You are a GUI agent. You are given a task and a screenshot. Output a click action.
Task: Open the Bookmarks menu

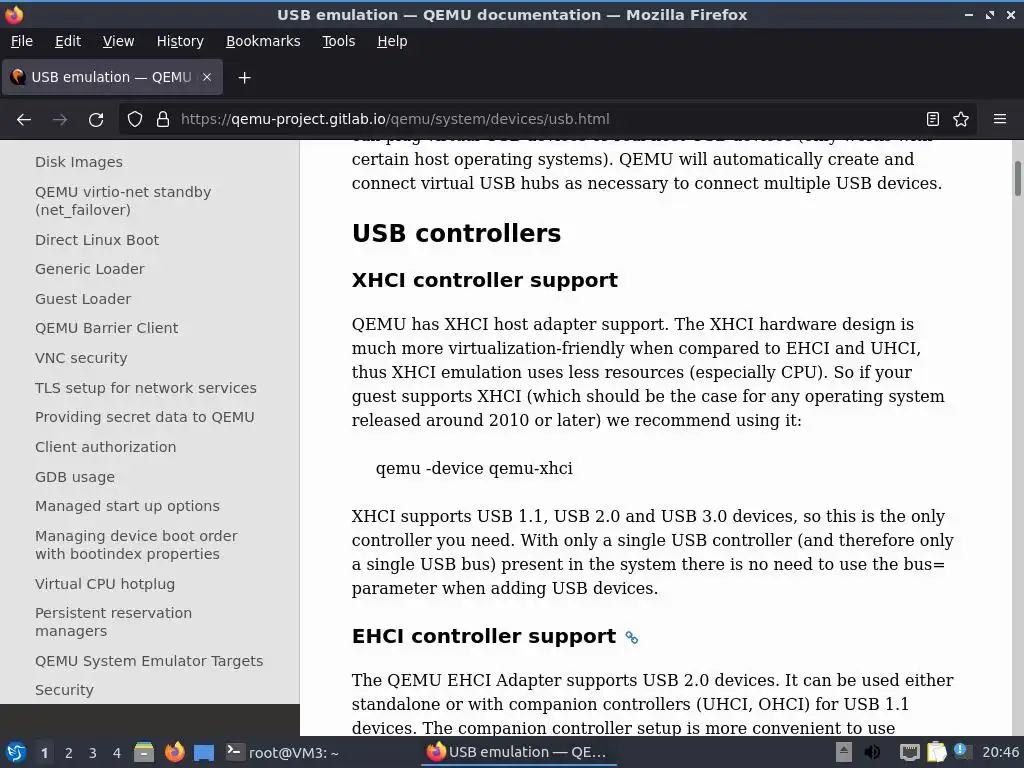(263, 41)
